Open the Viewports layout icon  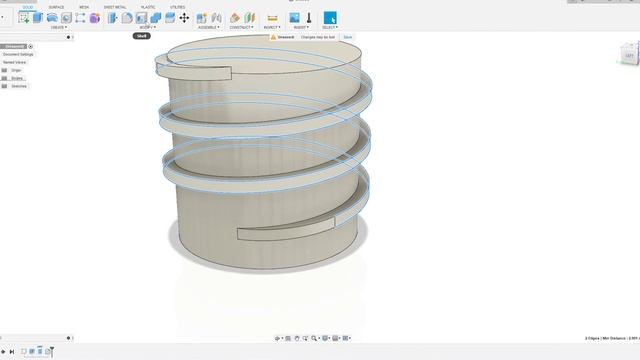click(345, 338)
